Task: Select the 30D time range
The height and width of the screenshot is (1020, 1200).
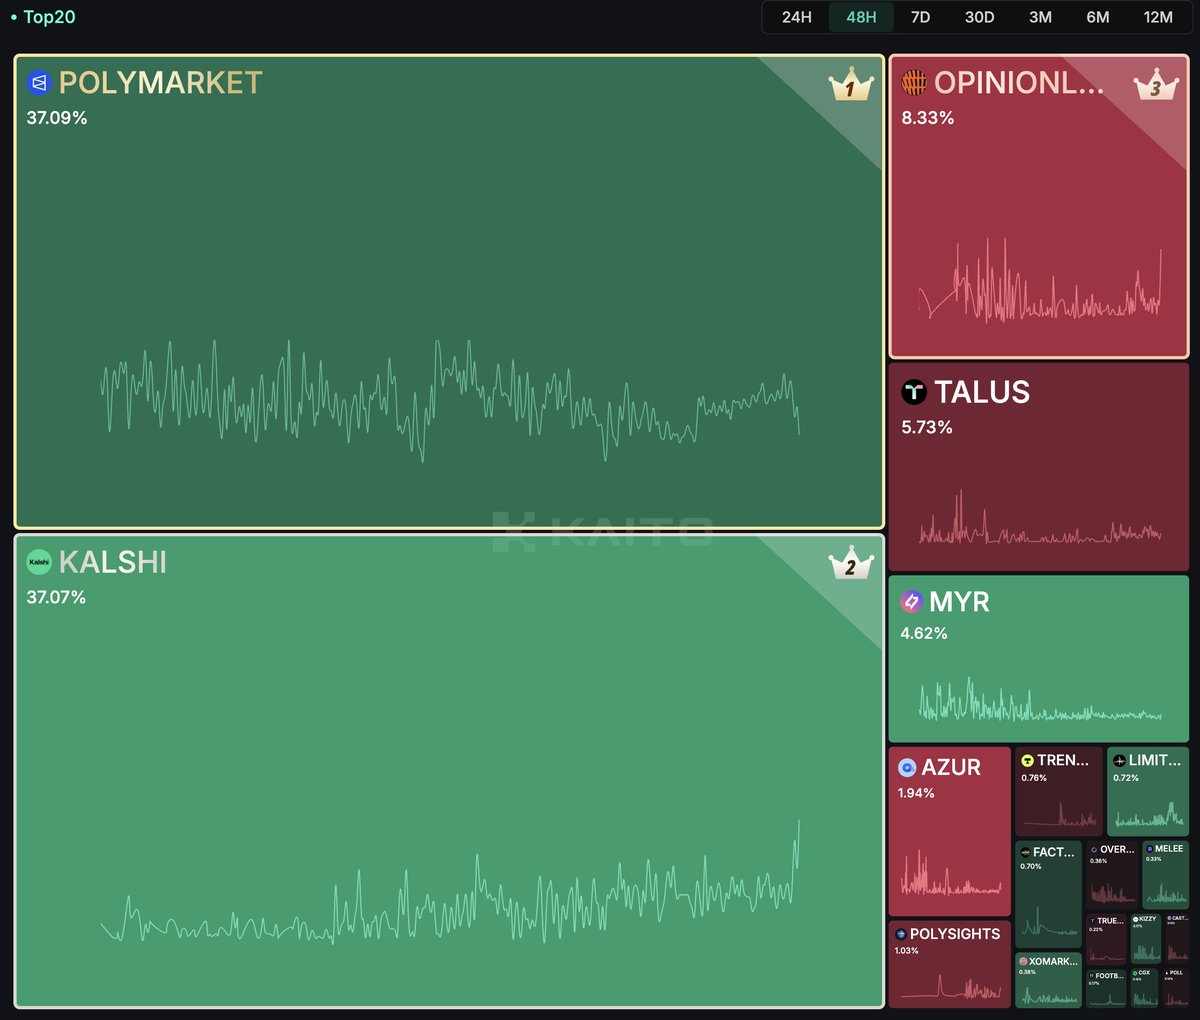Action: [x=980, y=17]
